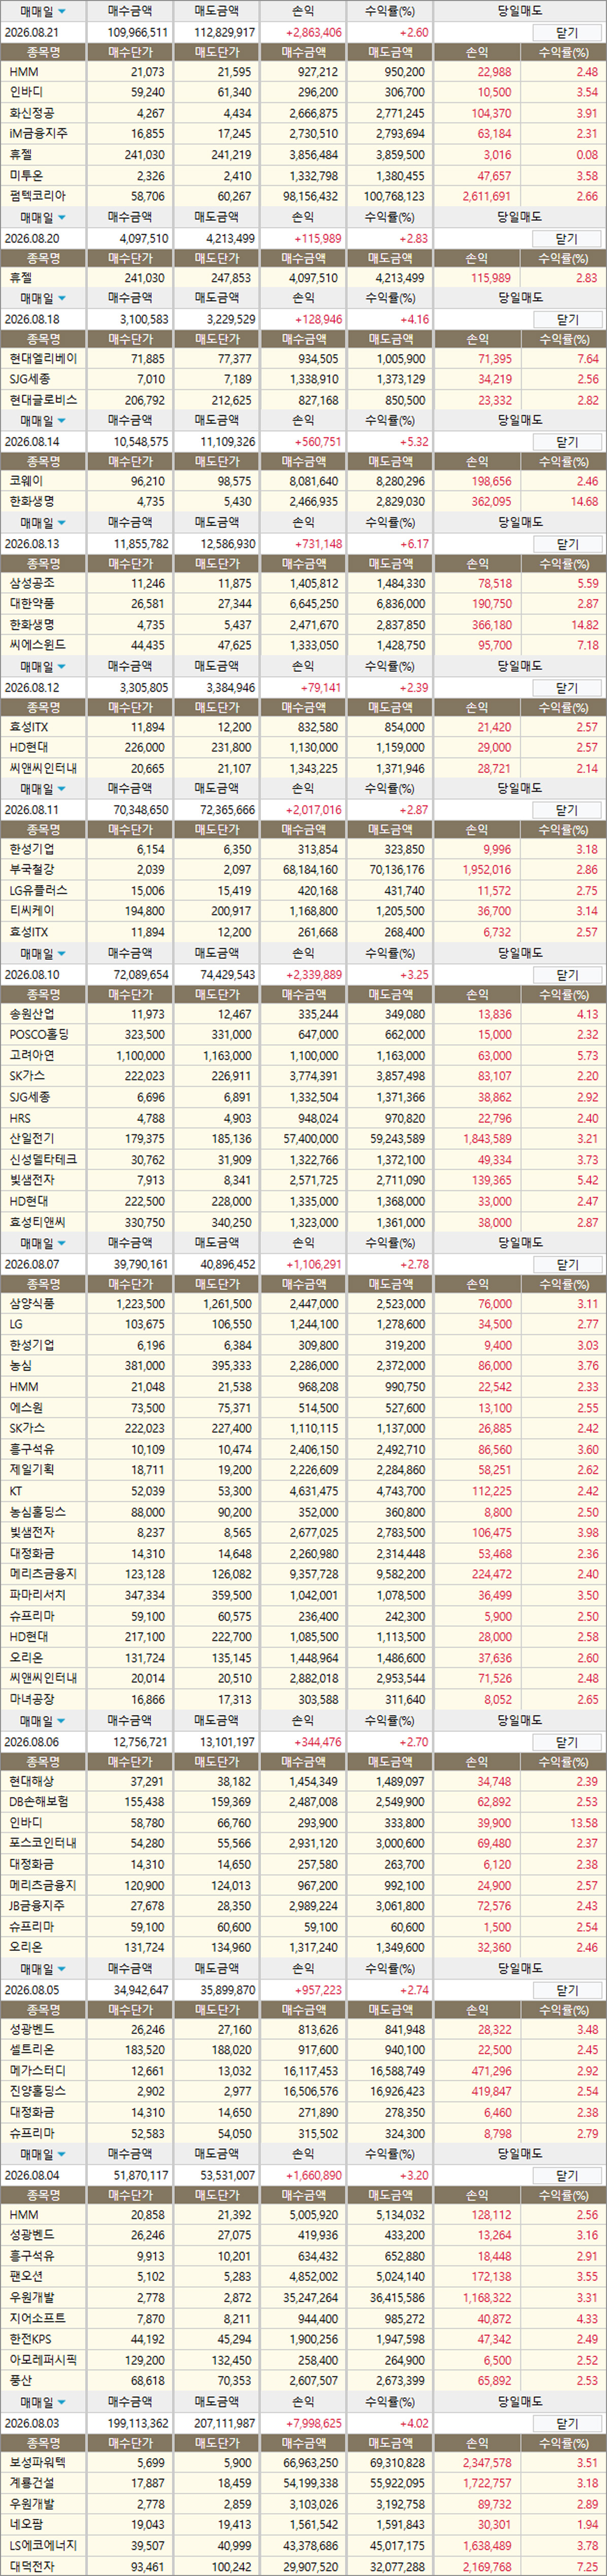The height and width of the screenshot is (2576, 607).
Task: Select the 티씨케이 row
Action: (303, 911)
